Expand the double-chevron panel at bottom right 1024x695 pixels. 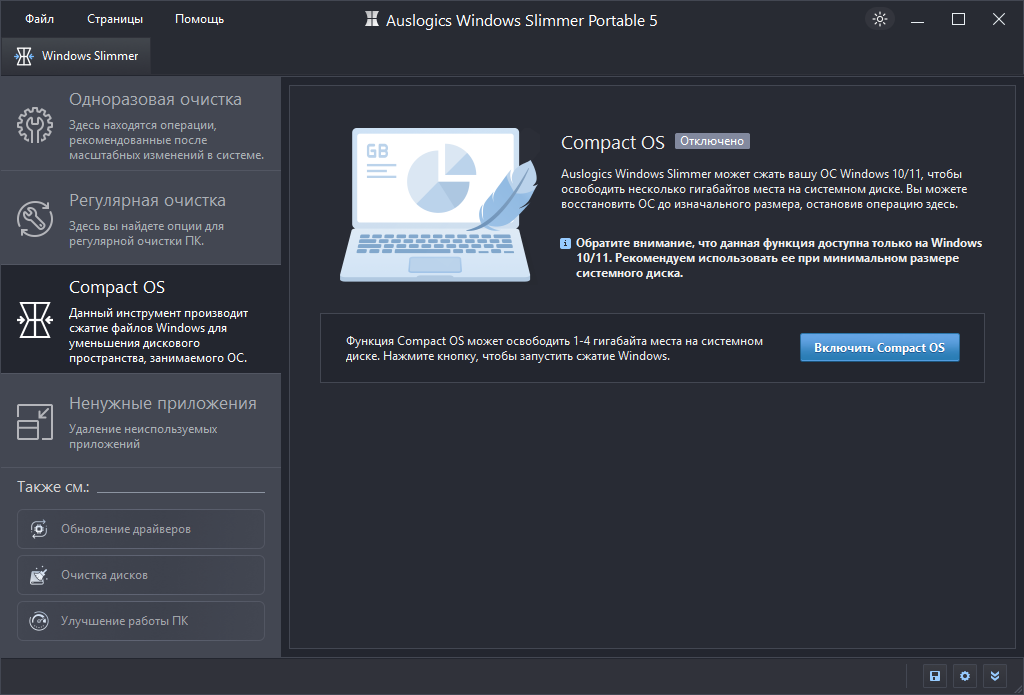click(x=994, y=676)
